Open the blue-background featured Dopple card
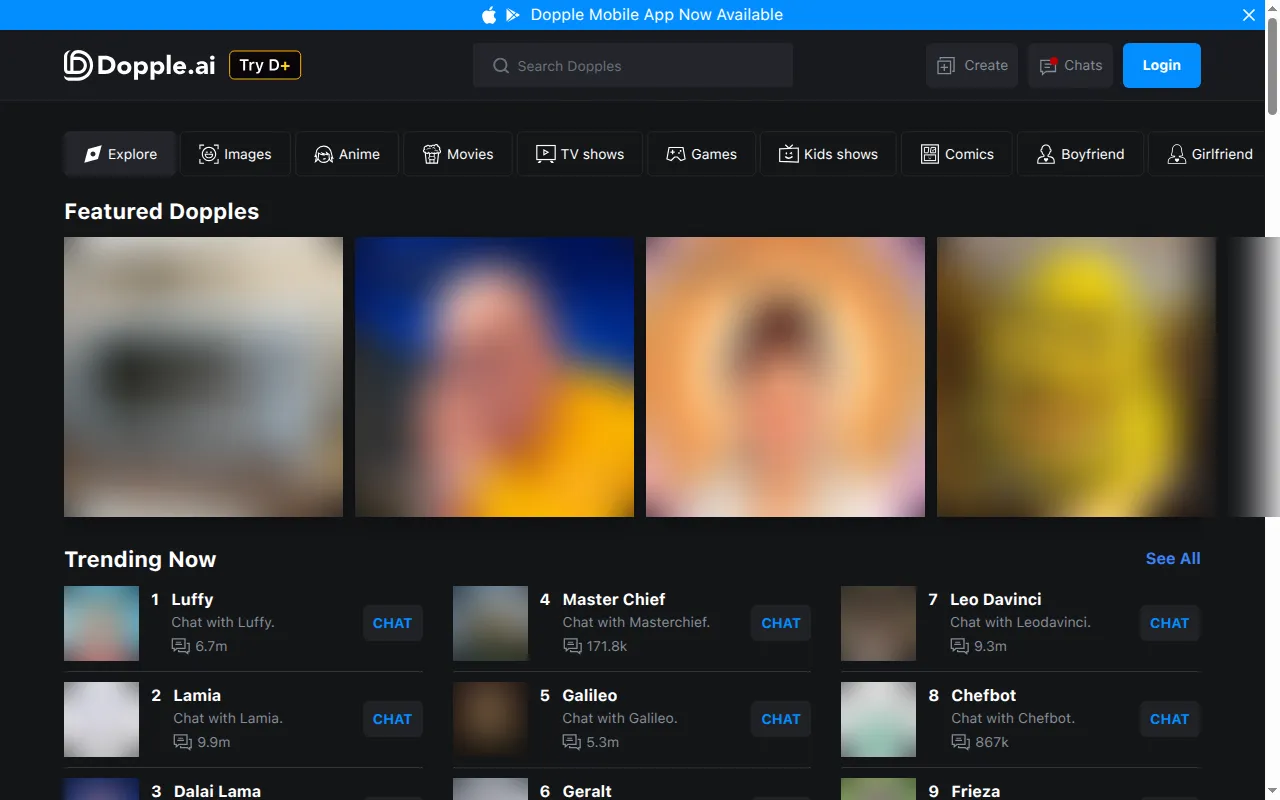This screenshot has height=800, width=1280. point(494,377)
